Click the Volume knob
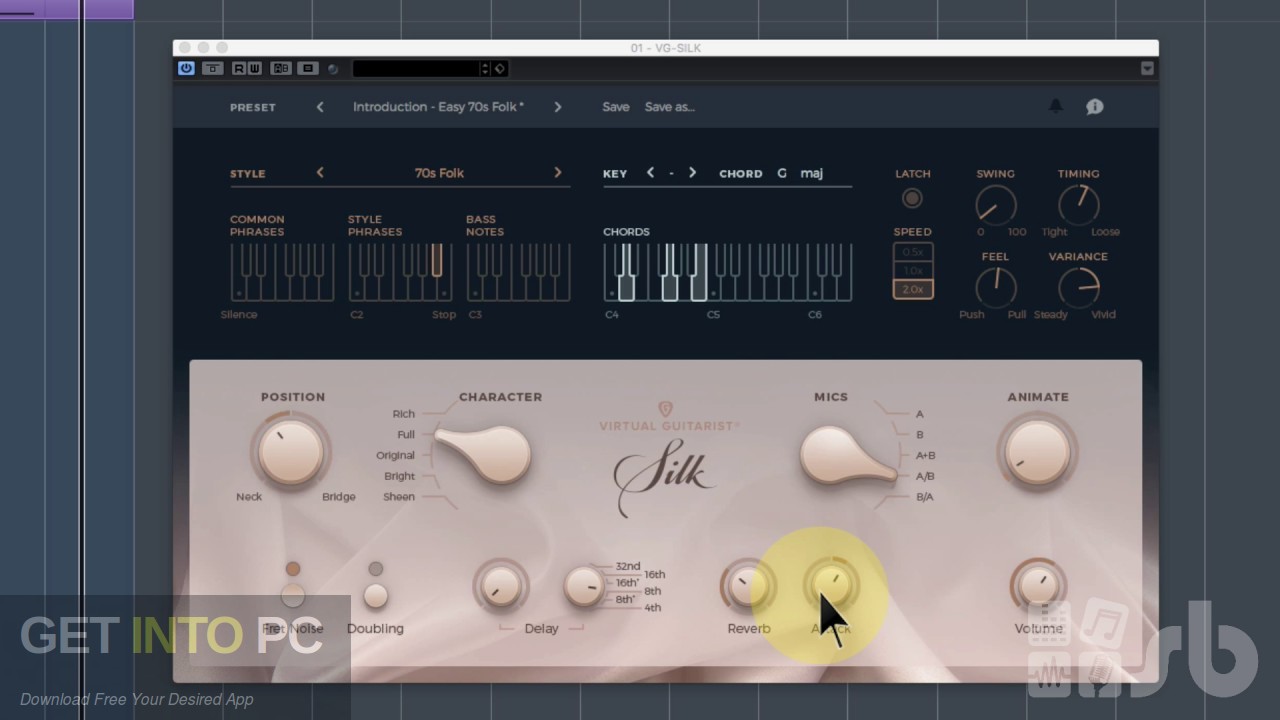 1038,586
